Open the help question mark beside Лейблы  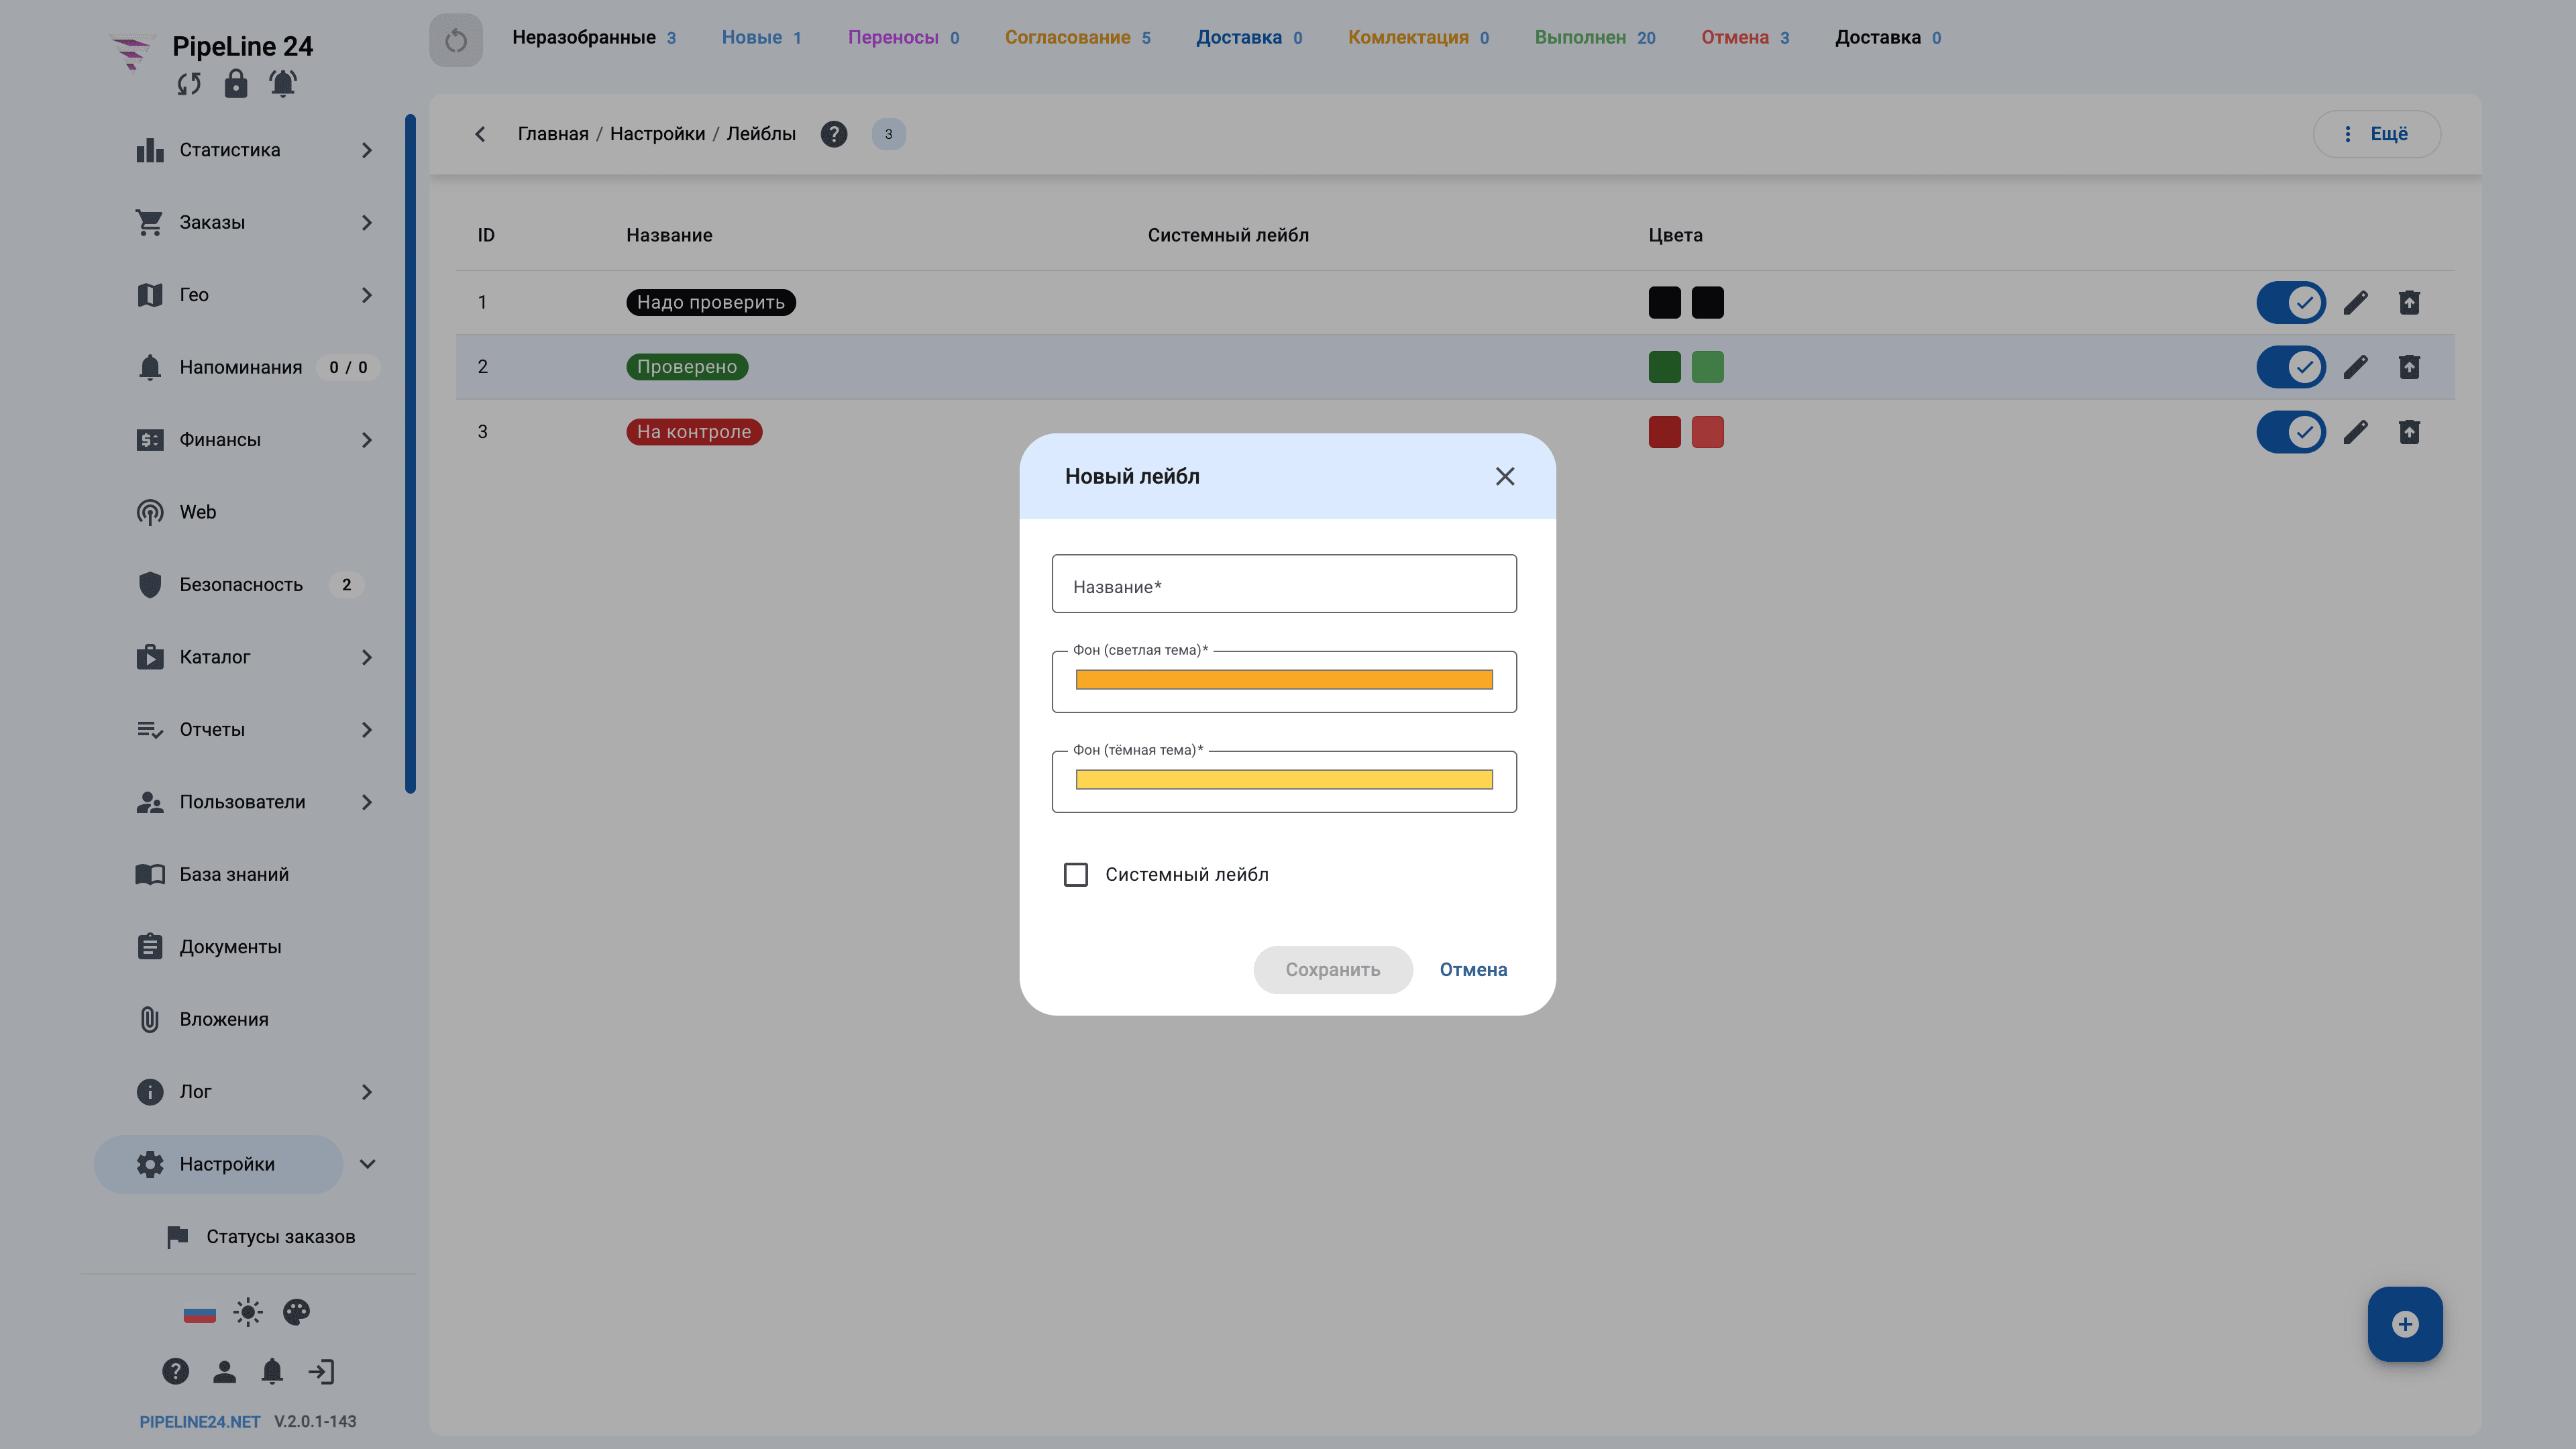coord(834,134)
